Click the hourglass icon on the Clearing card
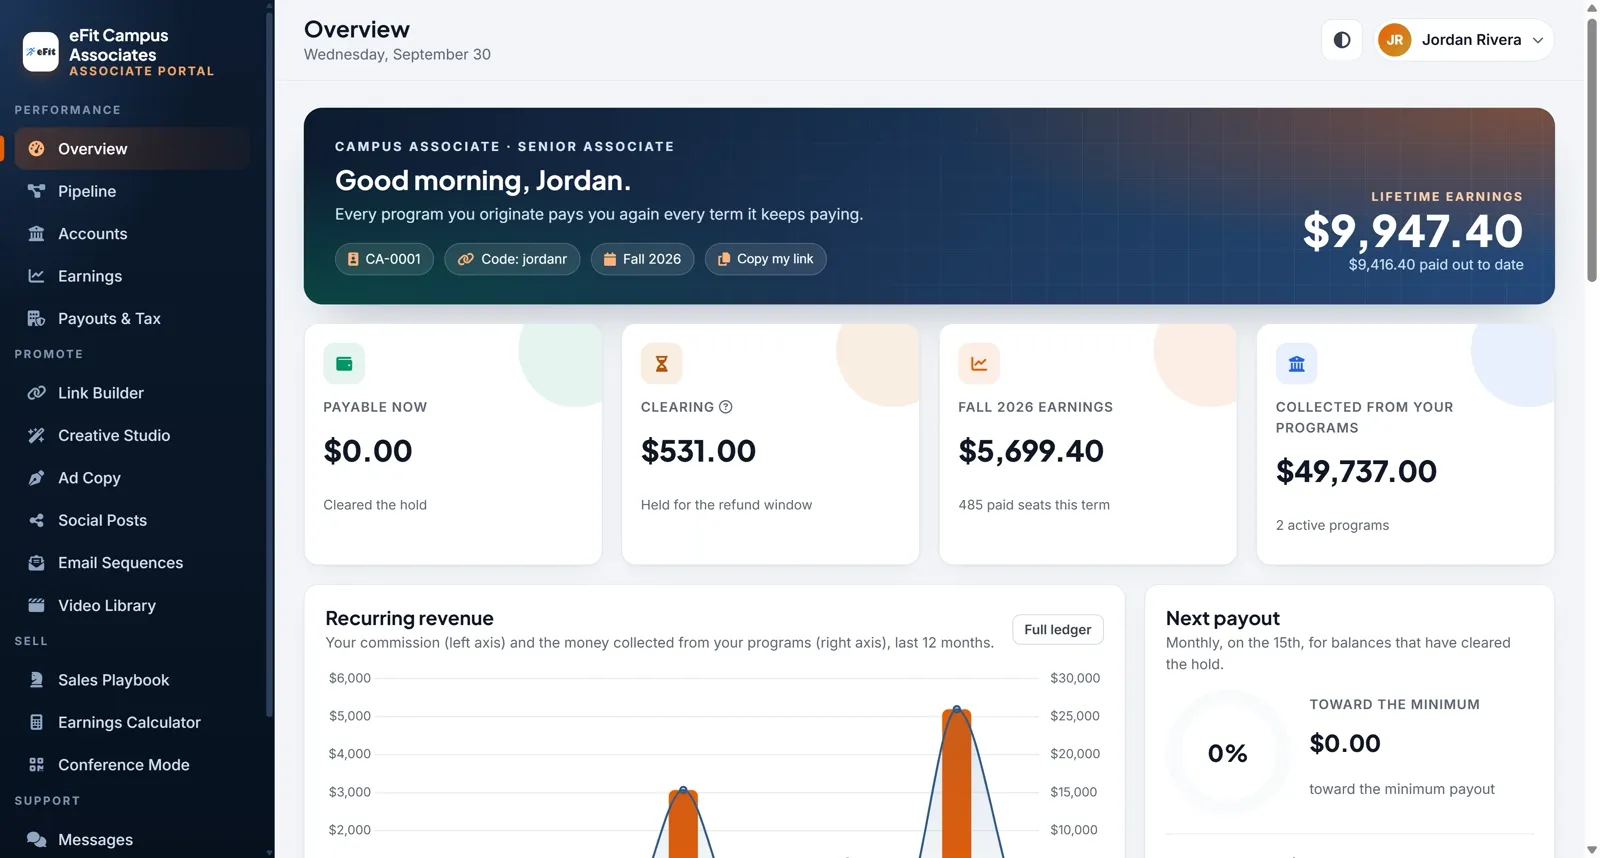 click(x=661, y=364)
